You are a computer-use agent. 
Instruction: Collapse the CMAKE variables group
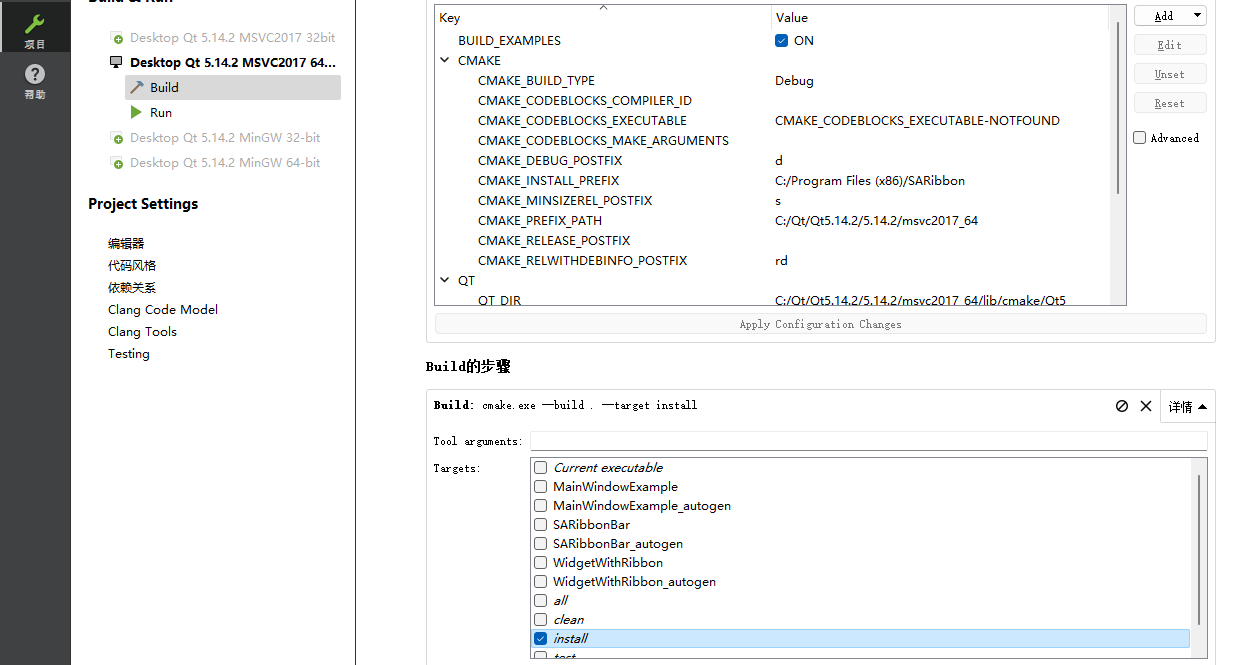point(445,60)
